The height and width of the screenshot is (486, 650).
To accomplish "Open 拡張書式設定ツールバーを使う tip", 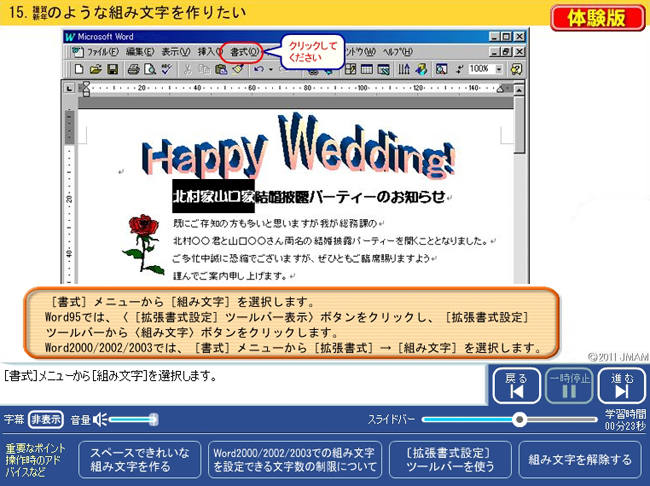I will coord(450,460).
